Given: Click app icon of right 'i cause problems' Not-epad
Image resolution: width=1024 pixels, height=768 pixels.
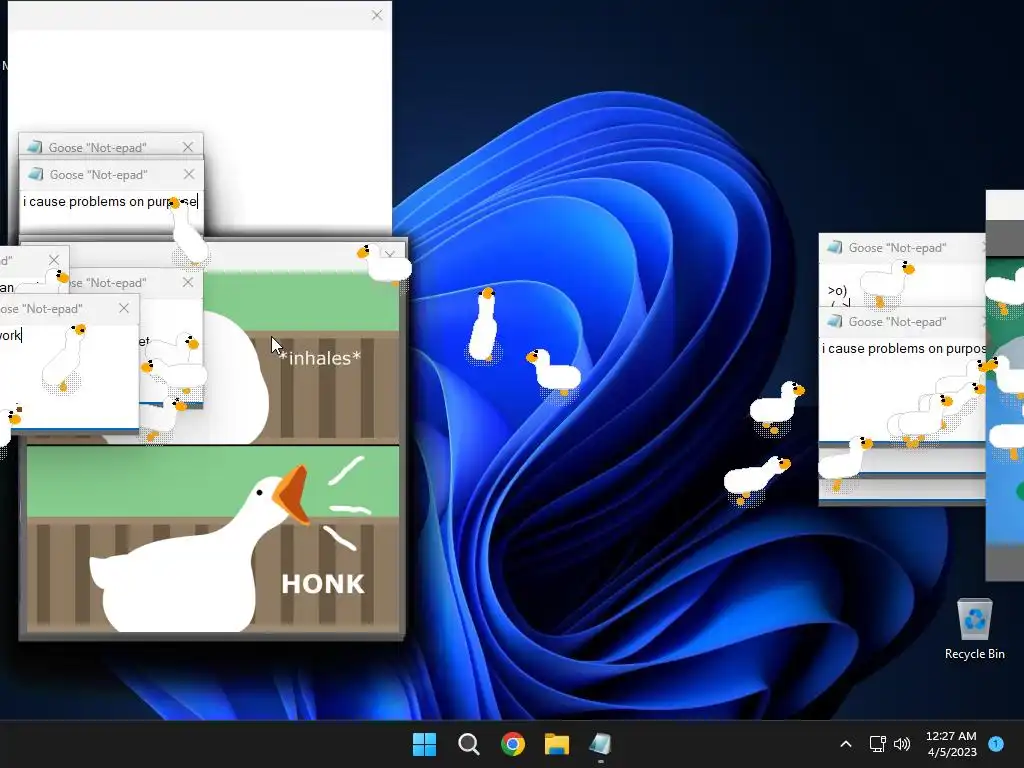Looking at the screenshot, I should [x=834, y=321].
